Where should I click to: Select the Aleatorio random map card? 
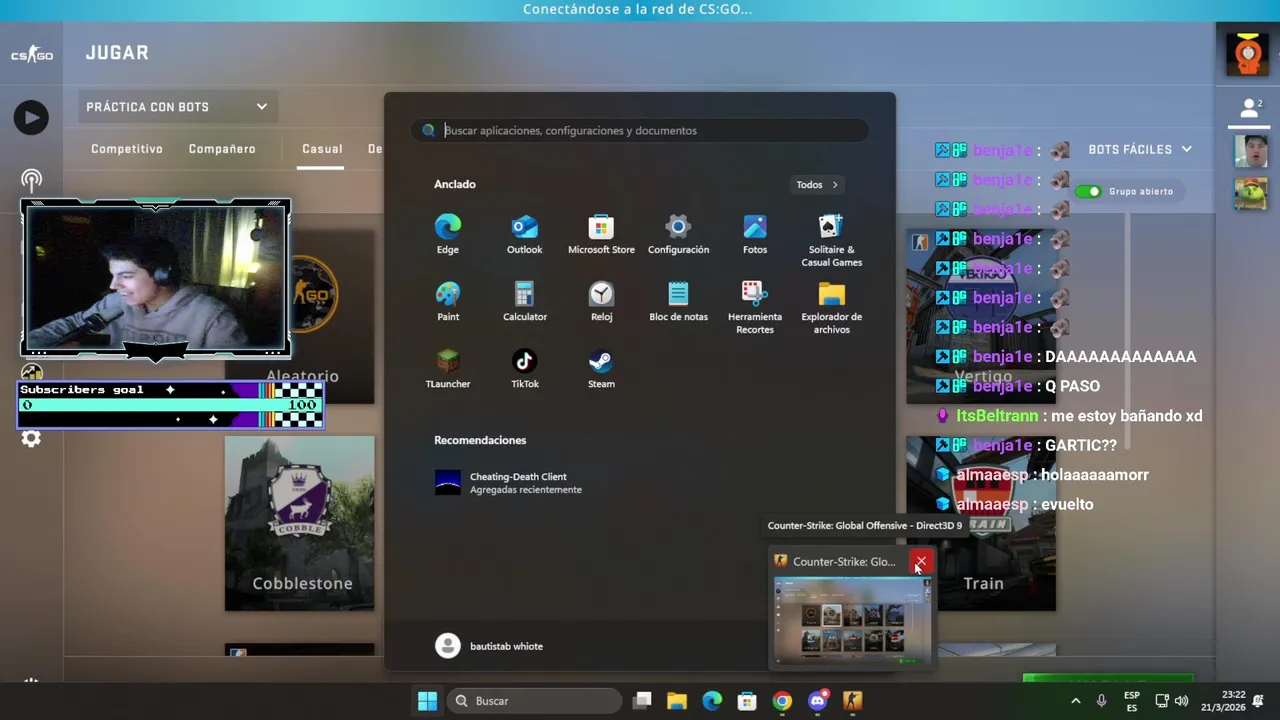point(300,316)
